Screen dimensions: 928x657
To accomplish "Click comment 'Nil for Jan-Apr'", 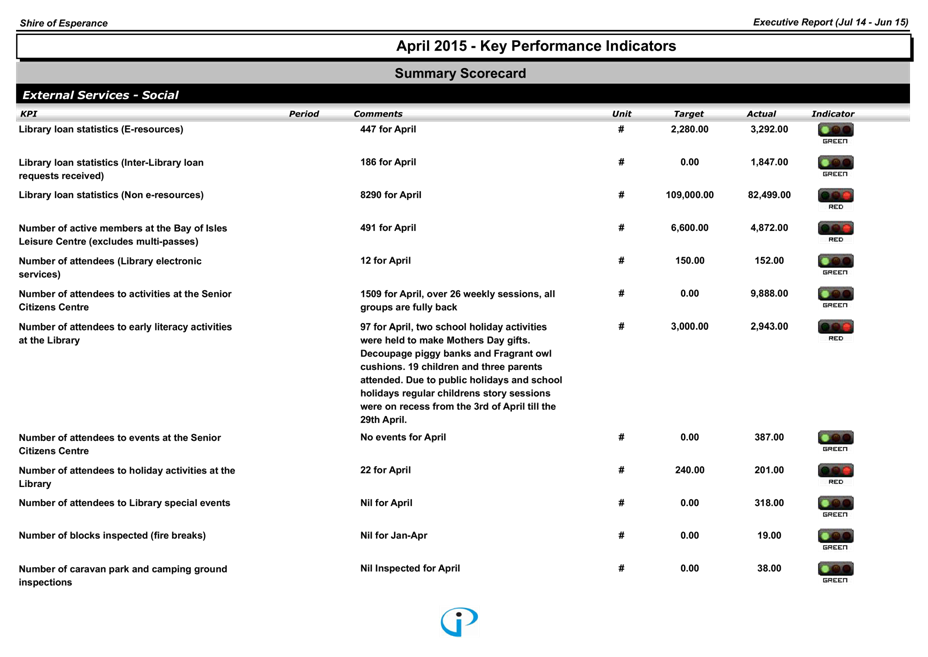I will point(394,535).
